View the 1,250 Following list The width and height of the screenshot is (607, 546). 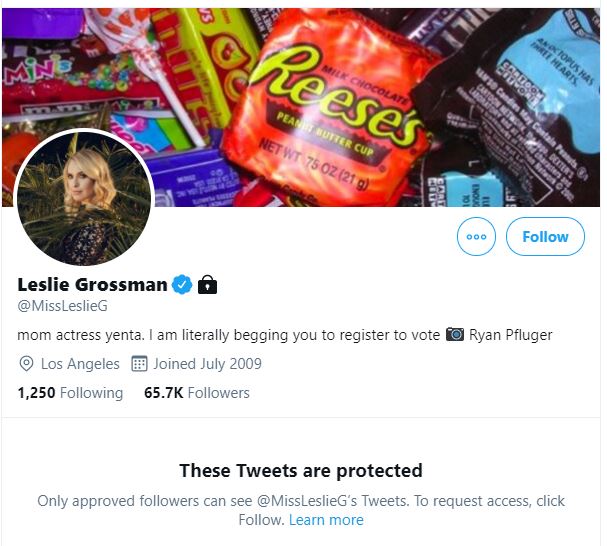70,393
